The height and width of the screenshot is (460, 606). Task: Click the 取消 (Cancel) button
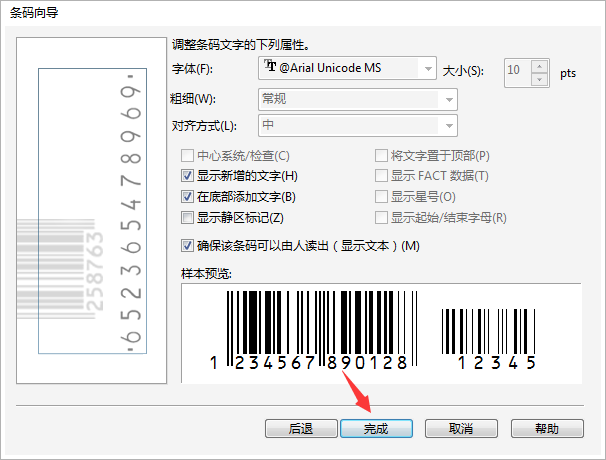click(461, 428)
